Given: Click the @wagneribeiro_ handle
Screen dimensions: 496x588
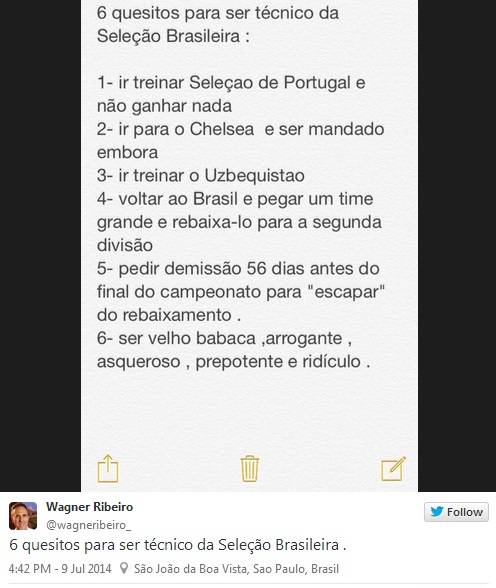Looking at the screenshot, I should tap(88, 525).
